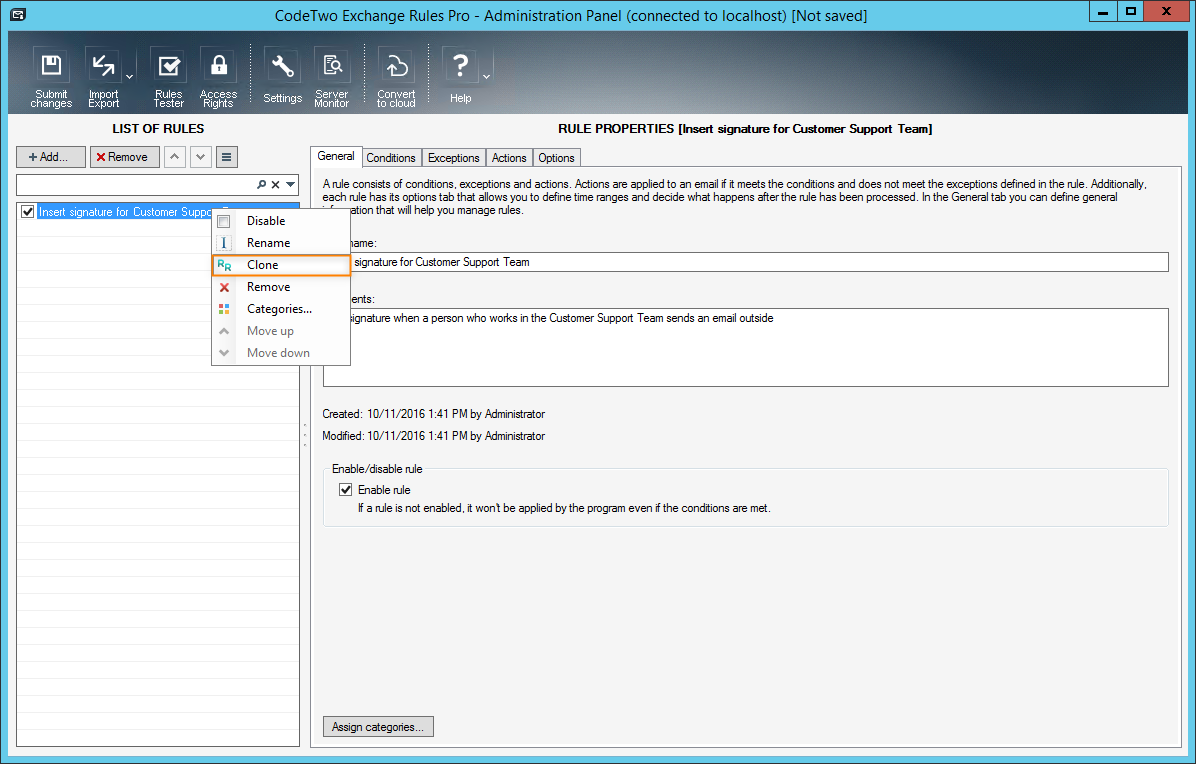
Task: Open the rules list options menu button
Action: (x=227, y=157)
